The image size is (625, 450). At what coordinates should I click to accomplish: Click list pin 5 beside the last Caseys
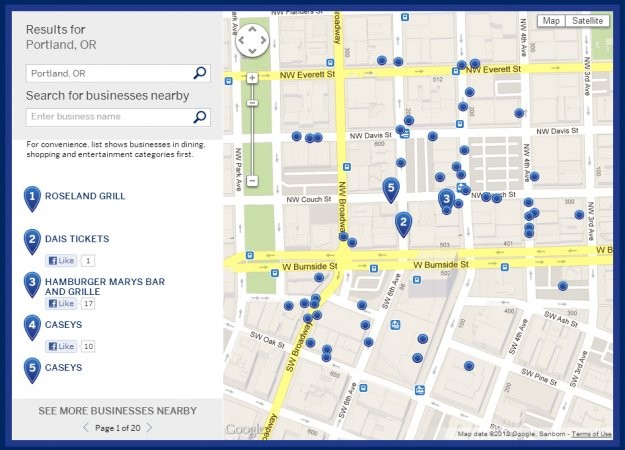(32, 370)
